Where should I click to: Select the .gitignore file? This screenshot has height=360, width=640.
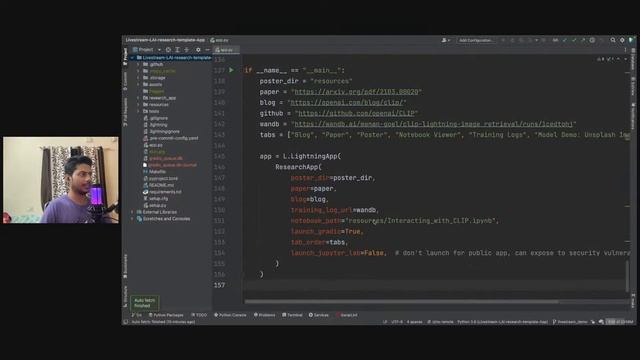point(156,118)
